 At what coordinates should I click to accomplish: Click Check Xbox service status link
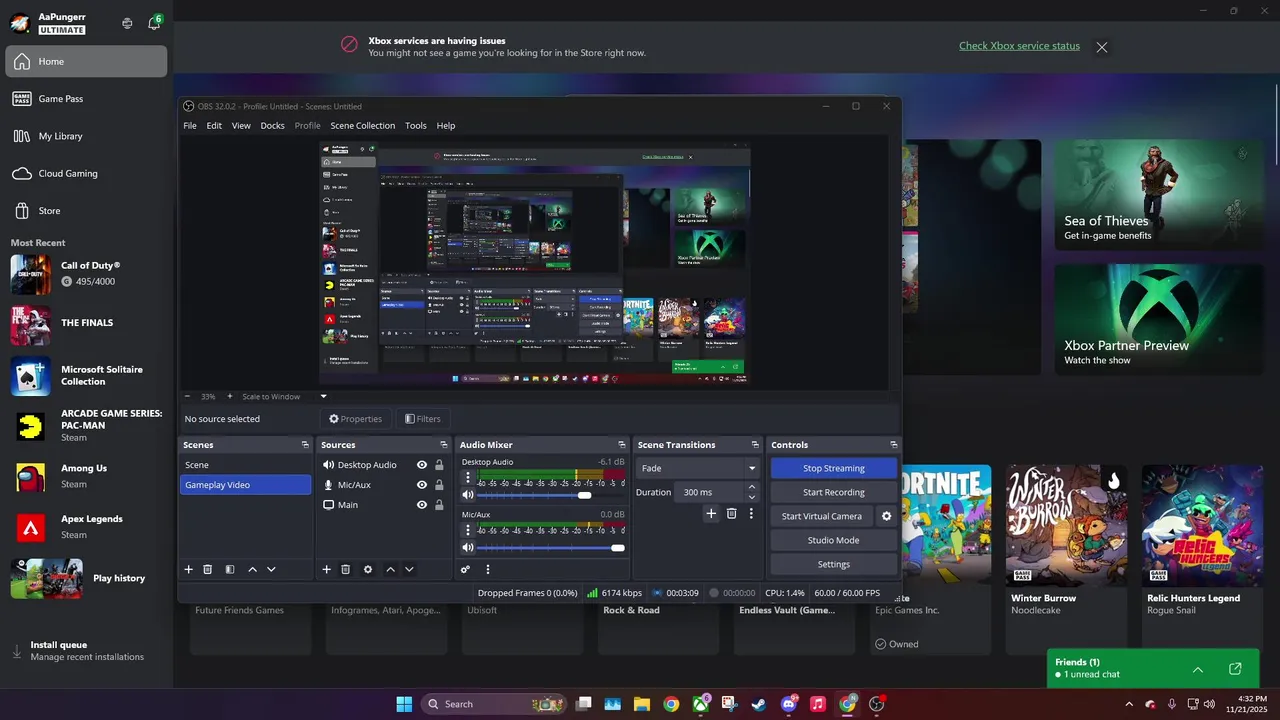[x=1019, y=46]
